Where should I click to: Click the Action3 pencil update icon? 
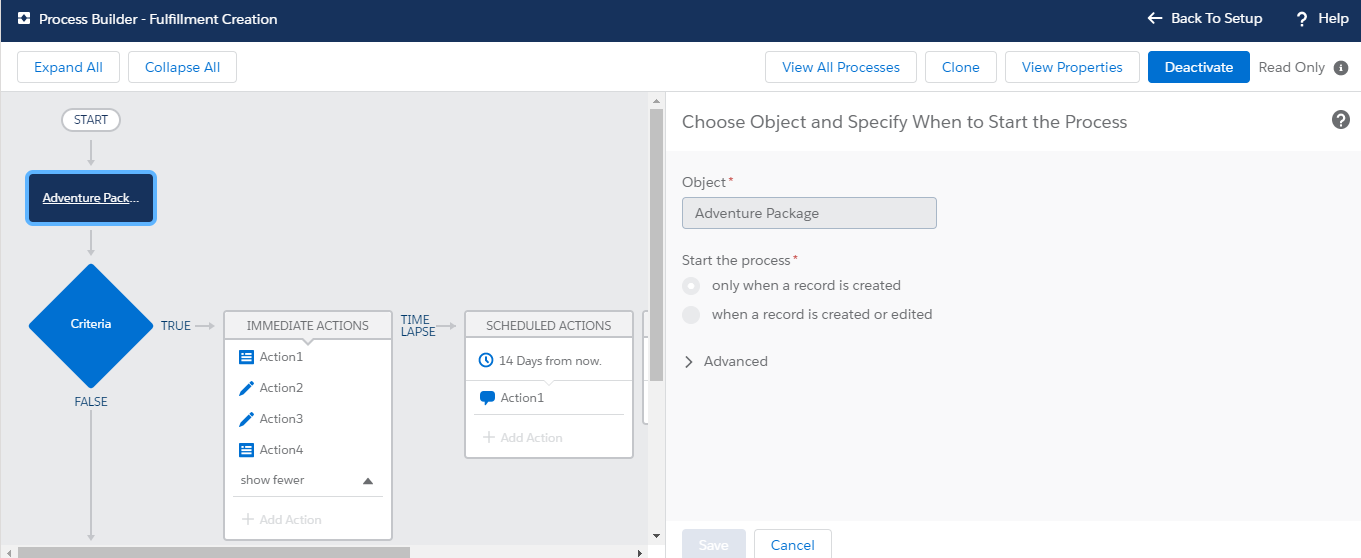[x=247, y=419]
